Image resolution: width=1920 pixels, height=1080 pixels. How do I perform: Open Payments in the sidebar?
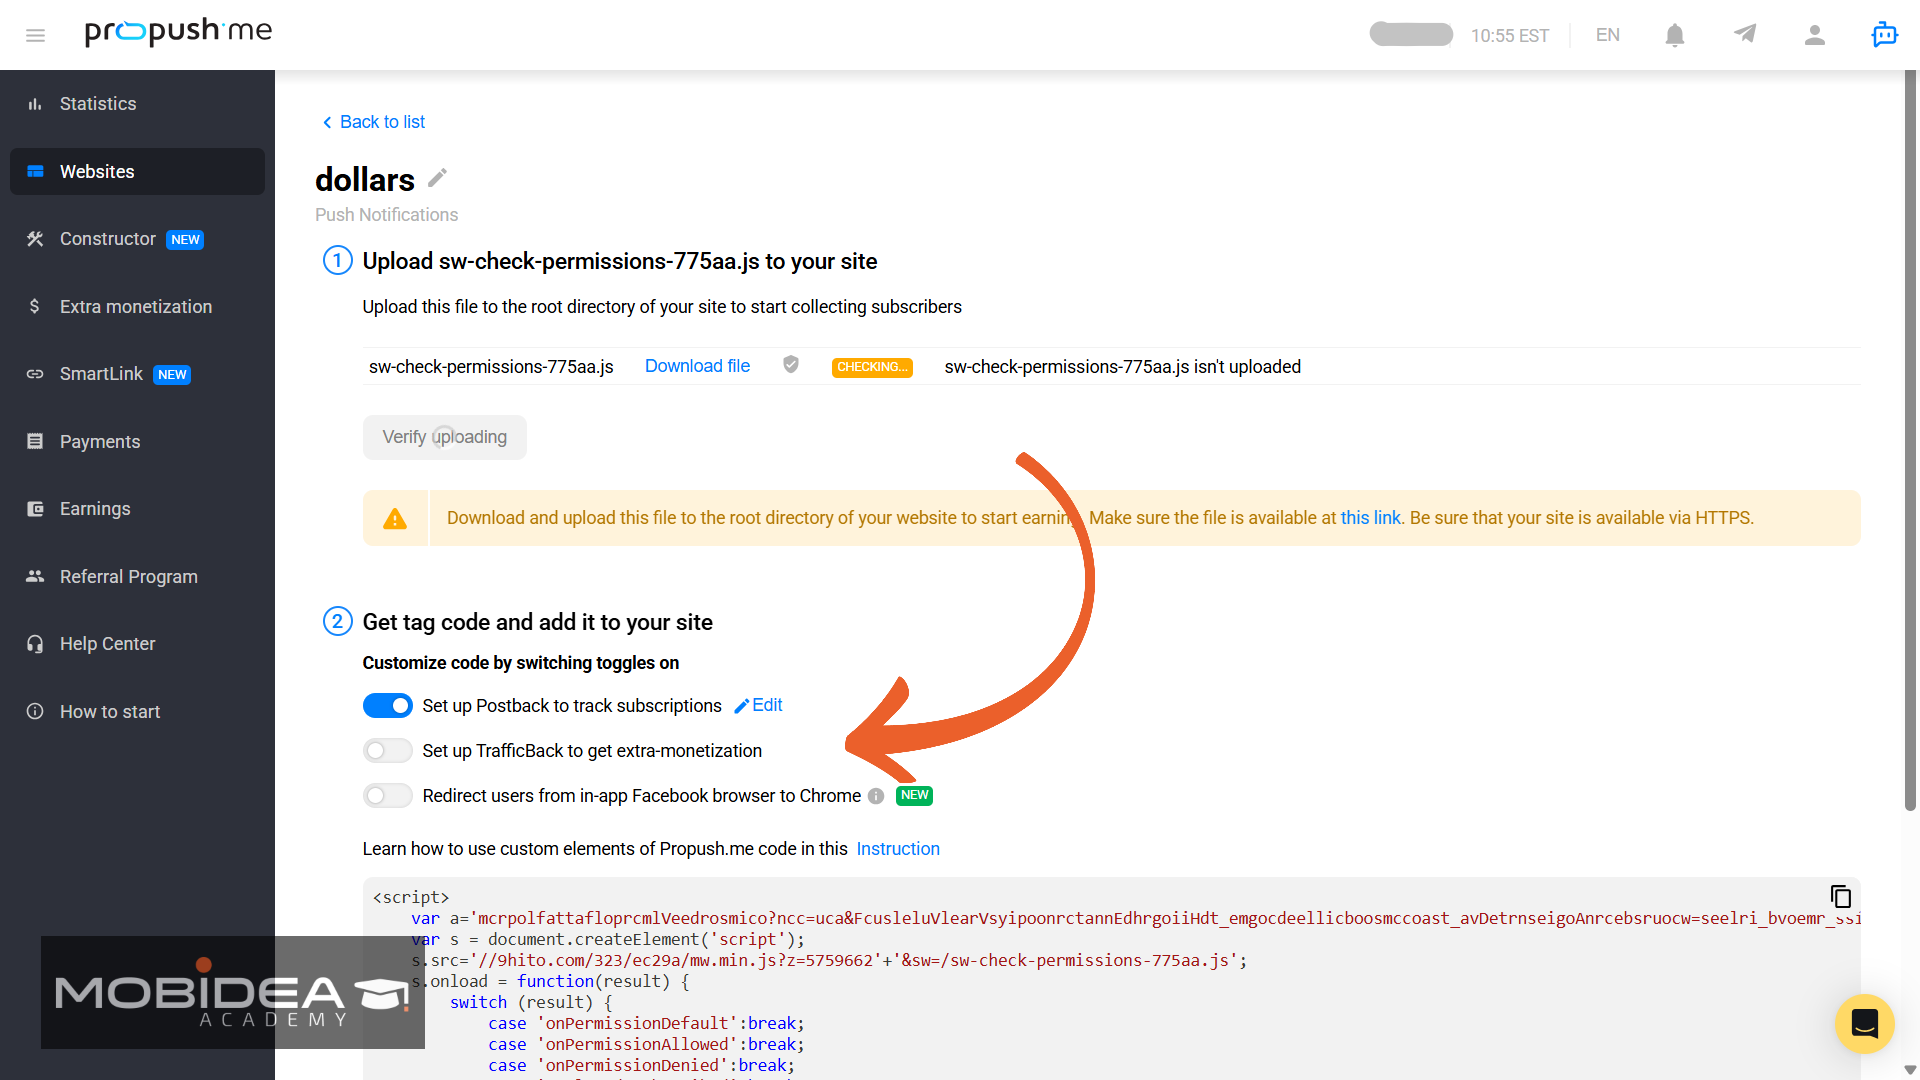[x=138, y=441]
